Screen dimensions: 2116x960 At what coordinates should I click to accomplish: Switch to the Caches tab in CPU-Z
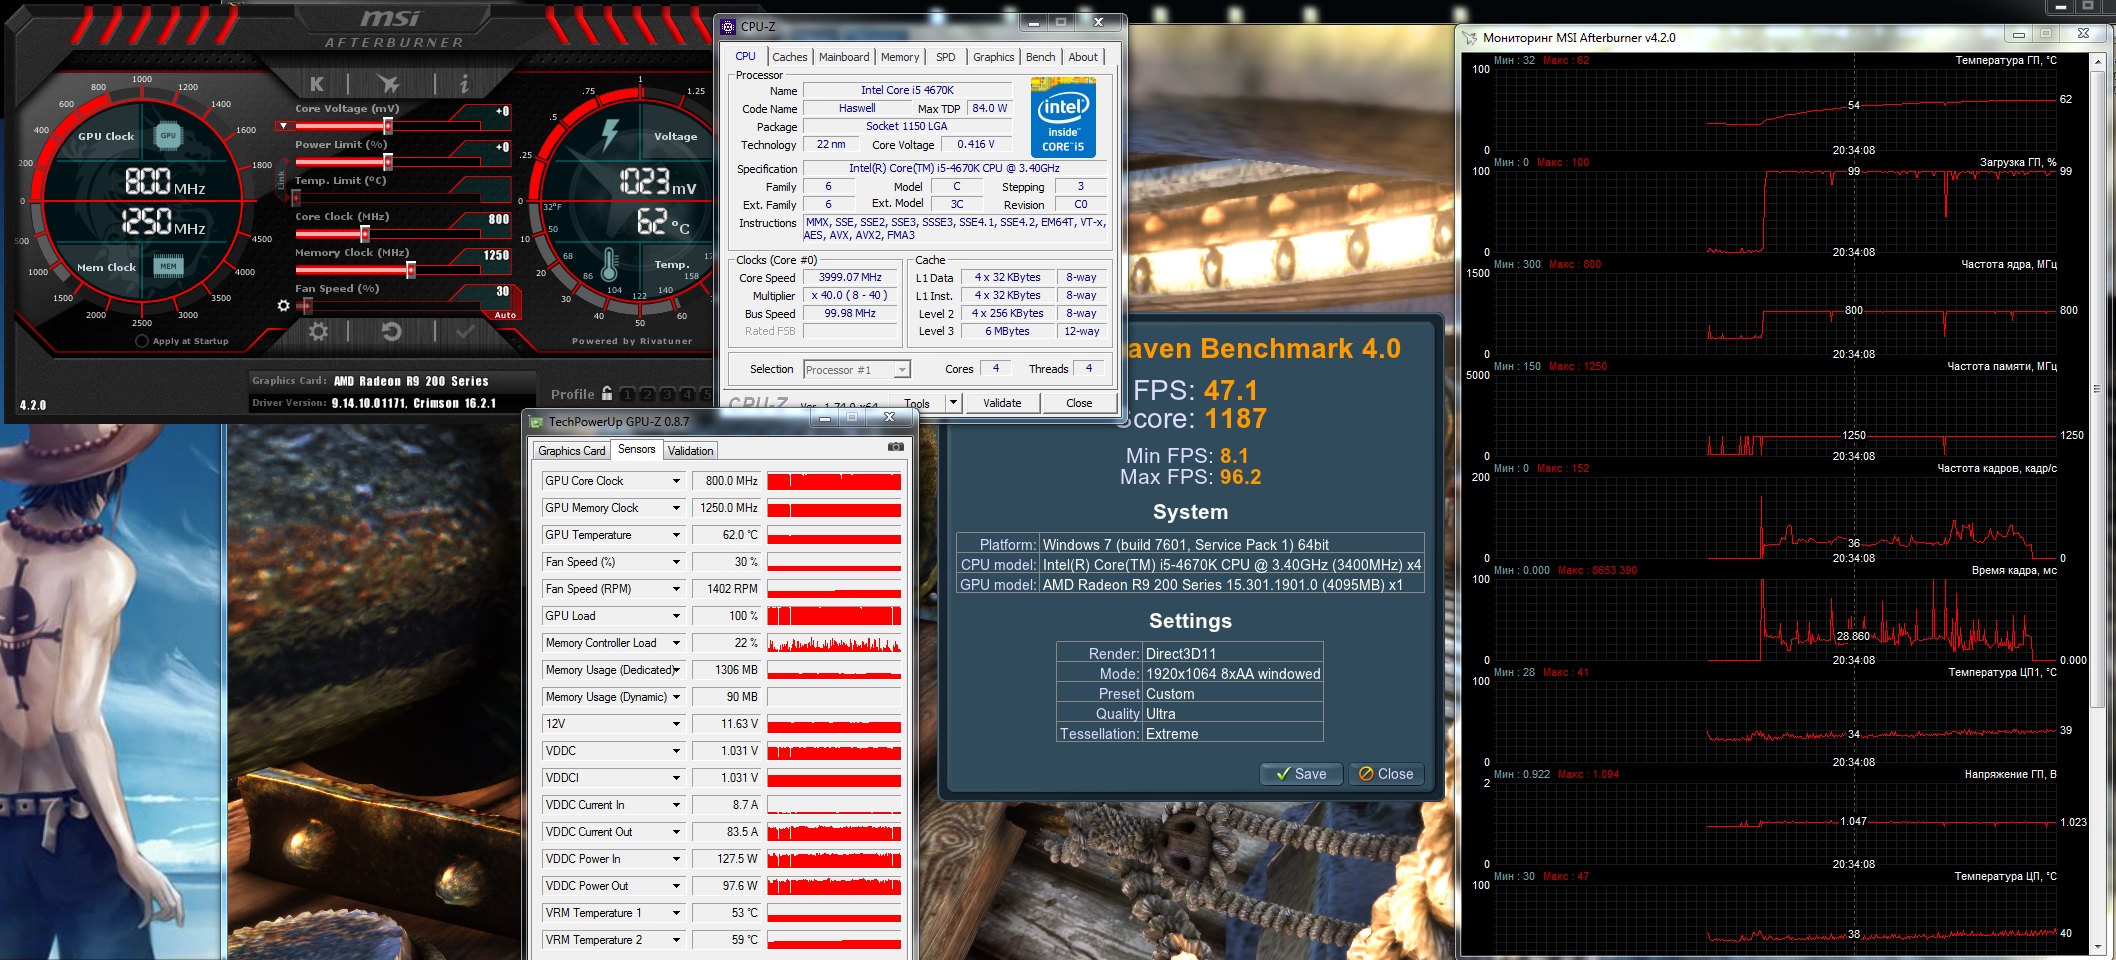coord(789,57)
